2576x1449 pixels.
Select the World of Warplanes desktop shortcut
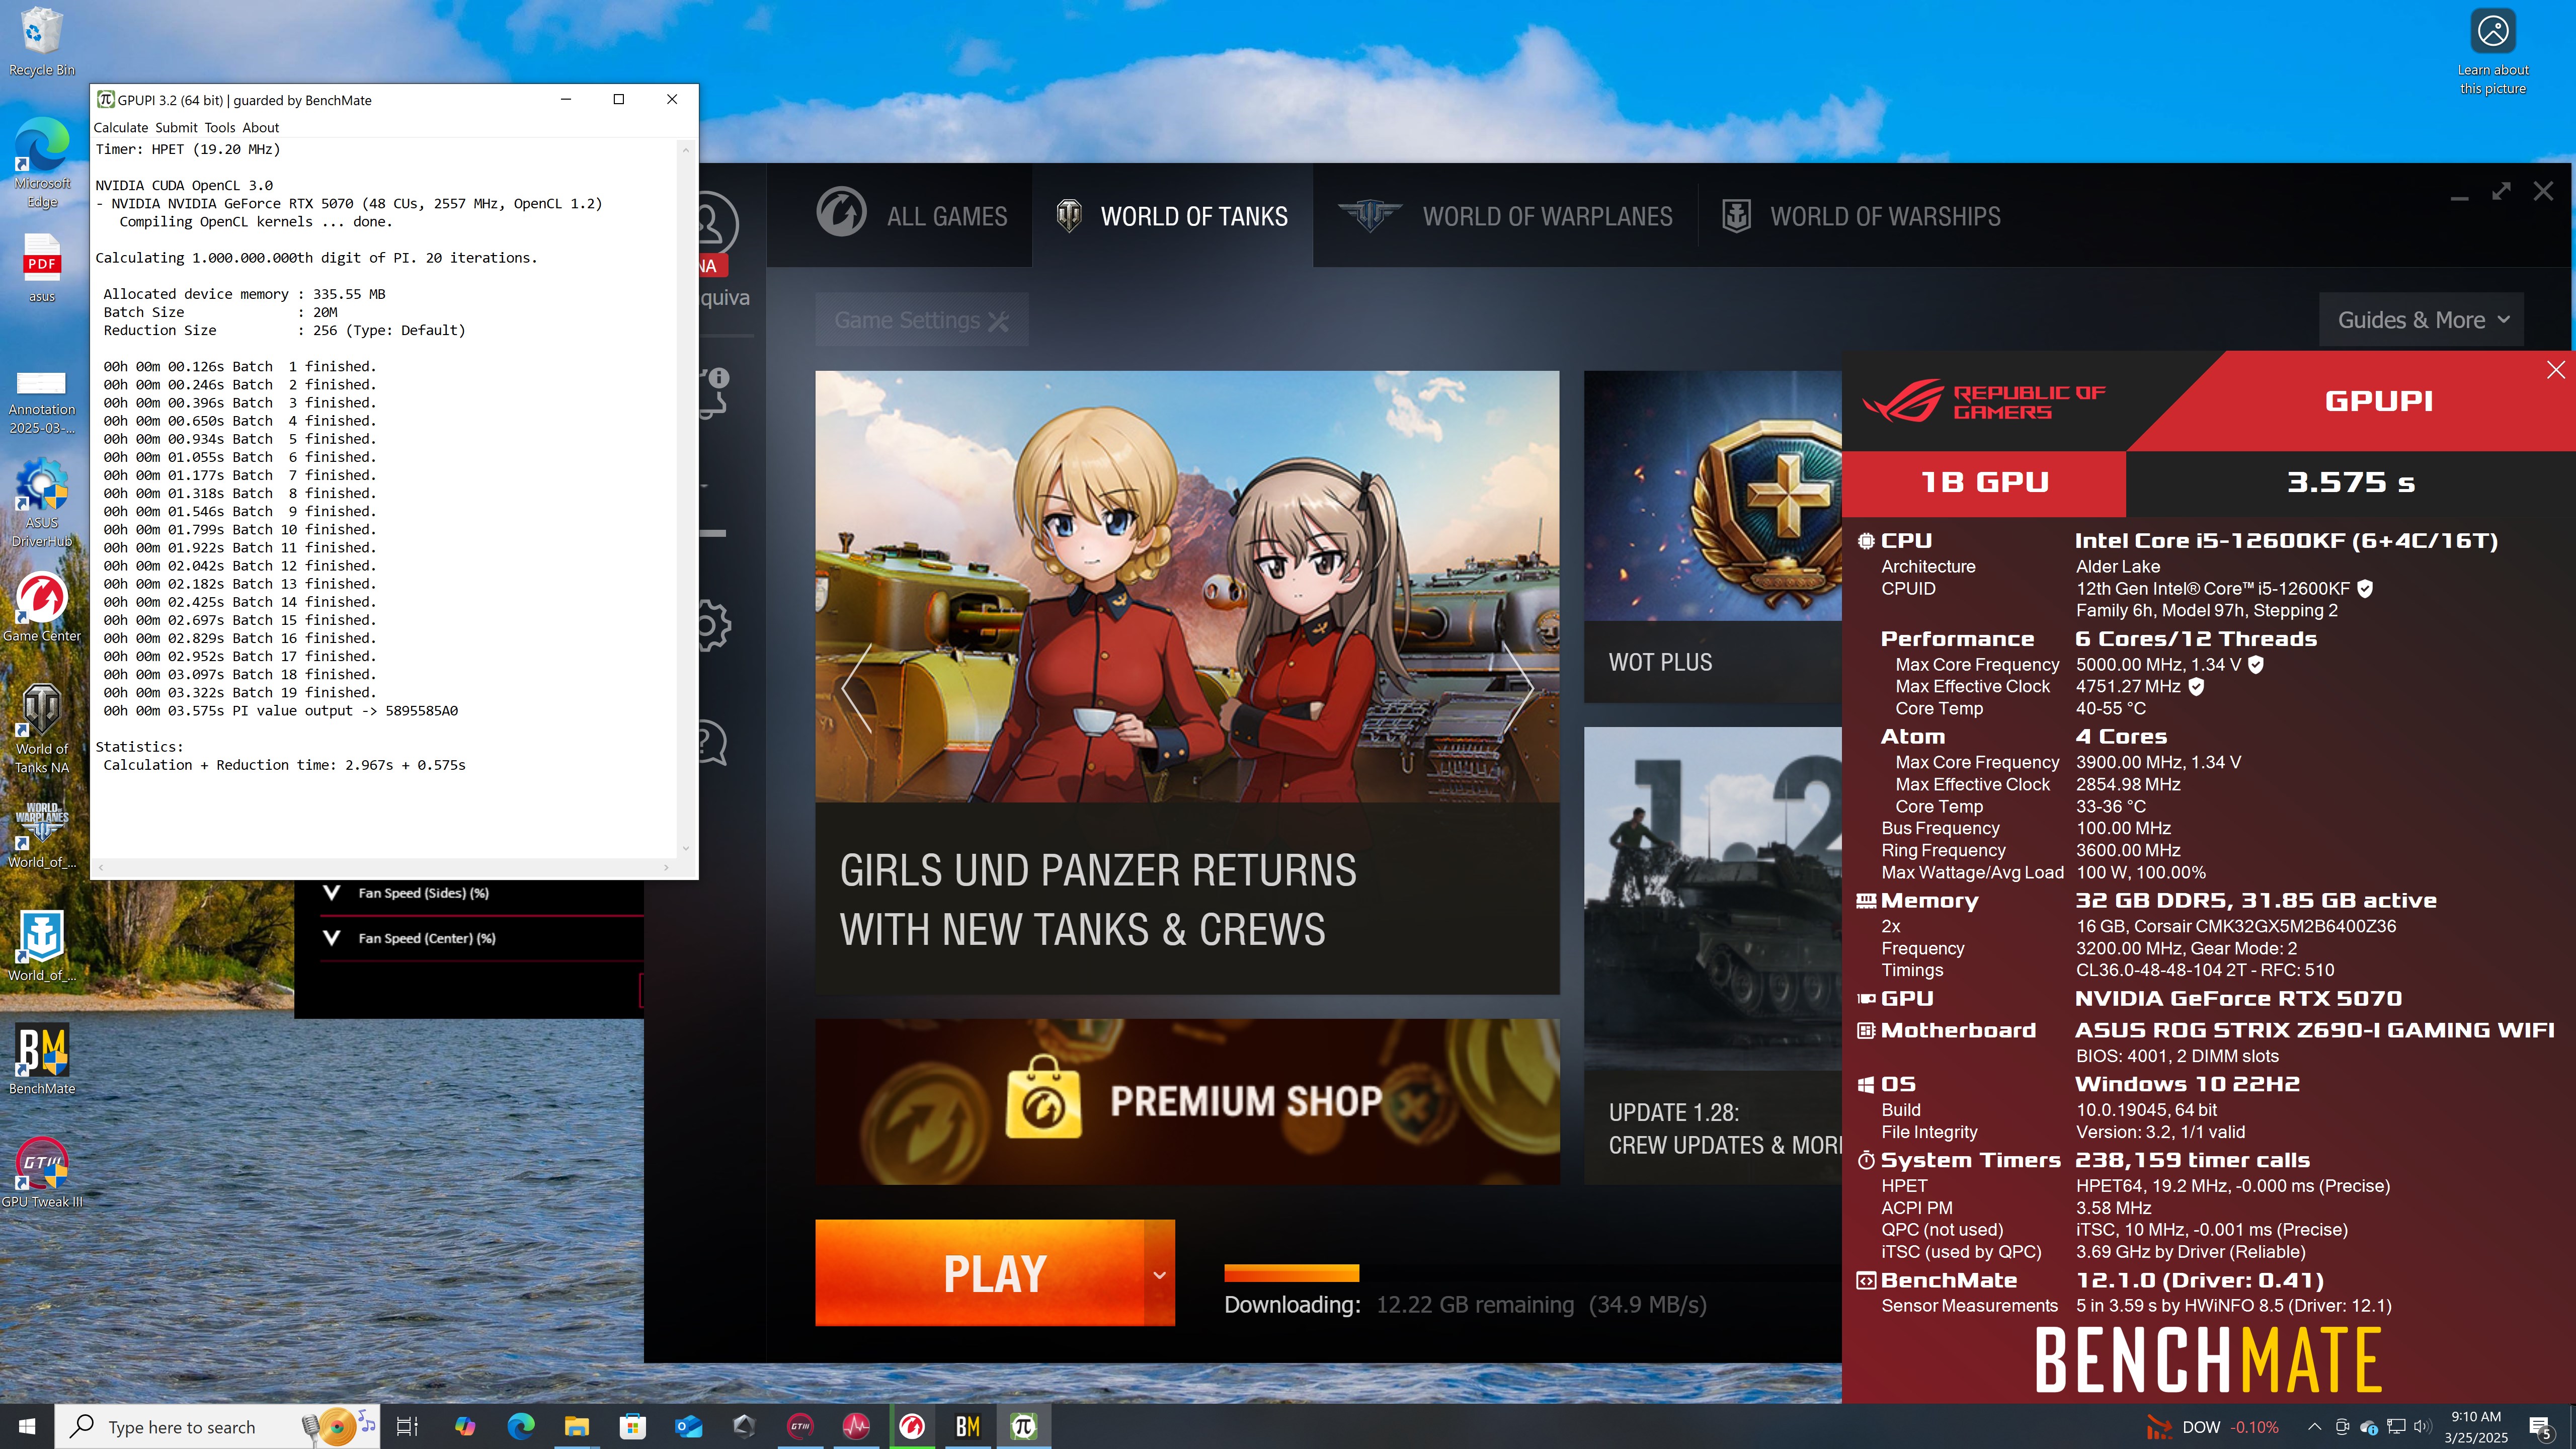point(41,833)
